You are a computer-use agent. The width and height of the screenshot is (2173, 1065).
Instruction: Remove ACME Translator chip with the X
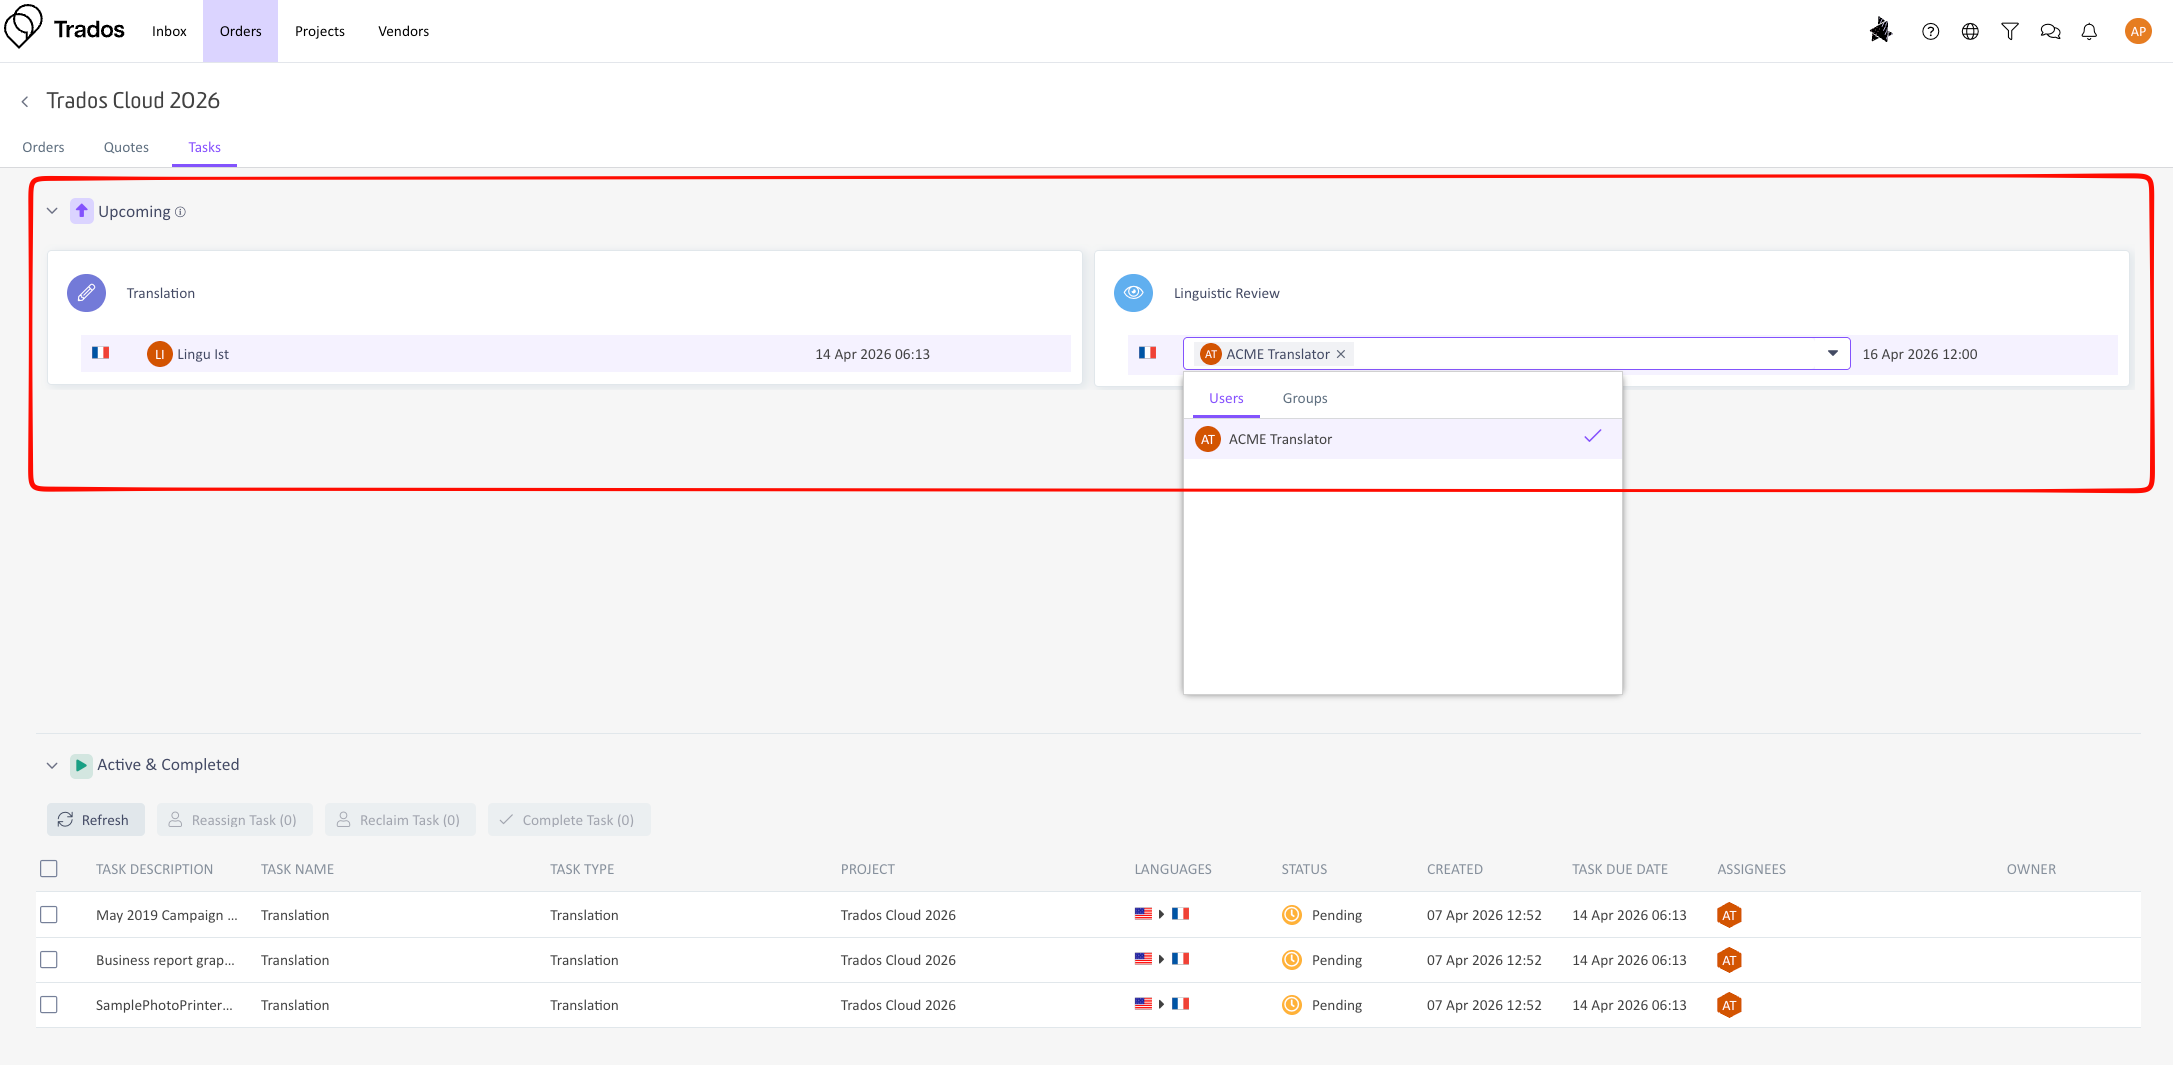[1341, 354]
